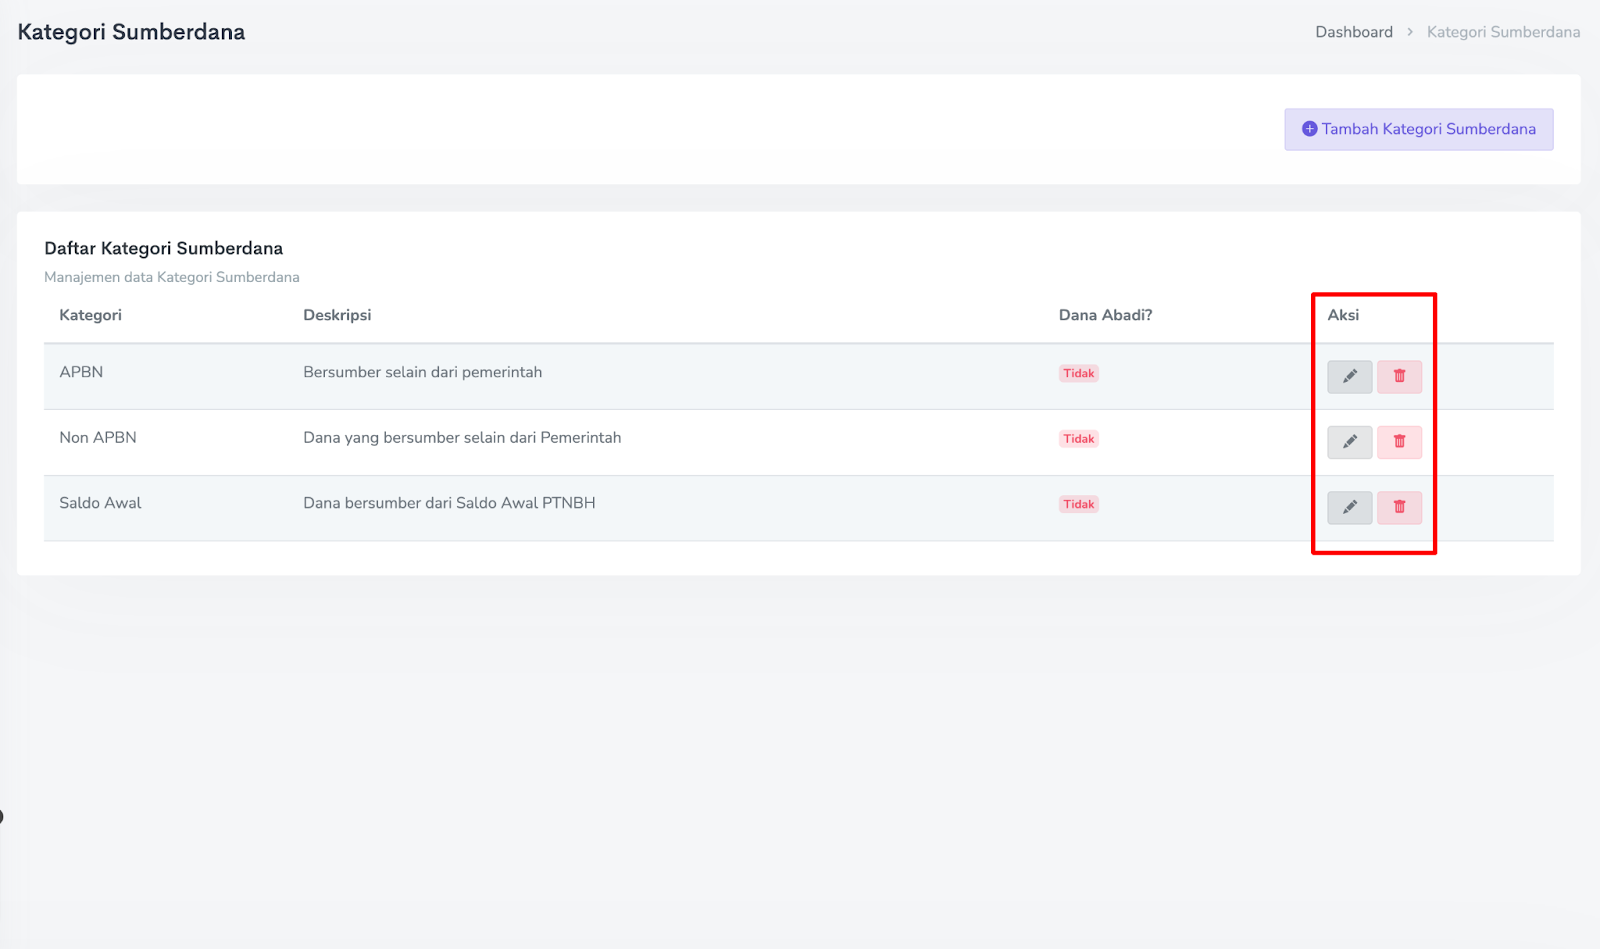Click the Saldo Awal PTNBH description text
The width and height of the screenshot is (1600, 949).
[x=449, y=503]
